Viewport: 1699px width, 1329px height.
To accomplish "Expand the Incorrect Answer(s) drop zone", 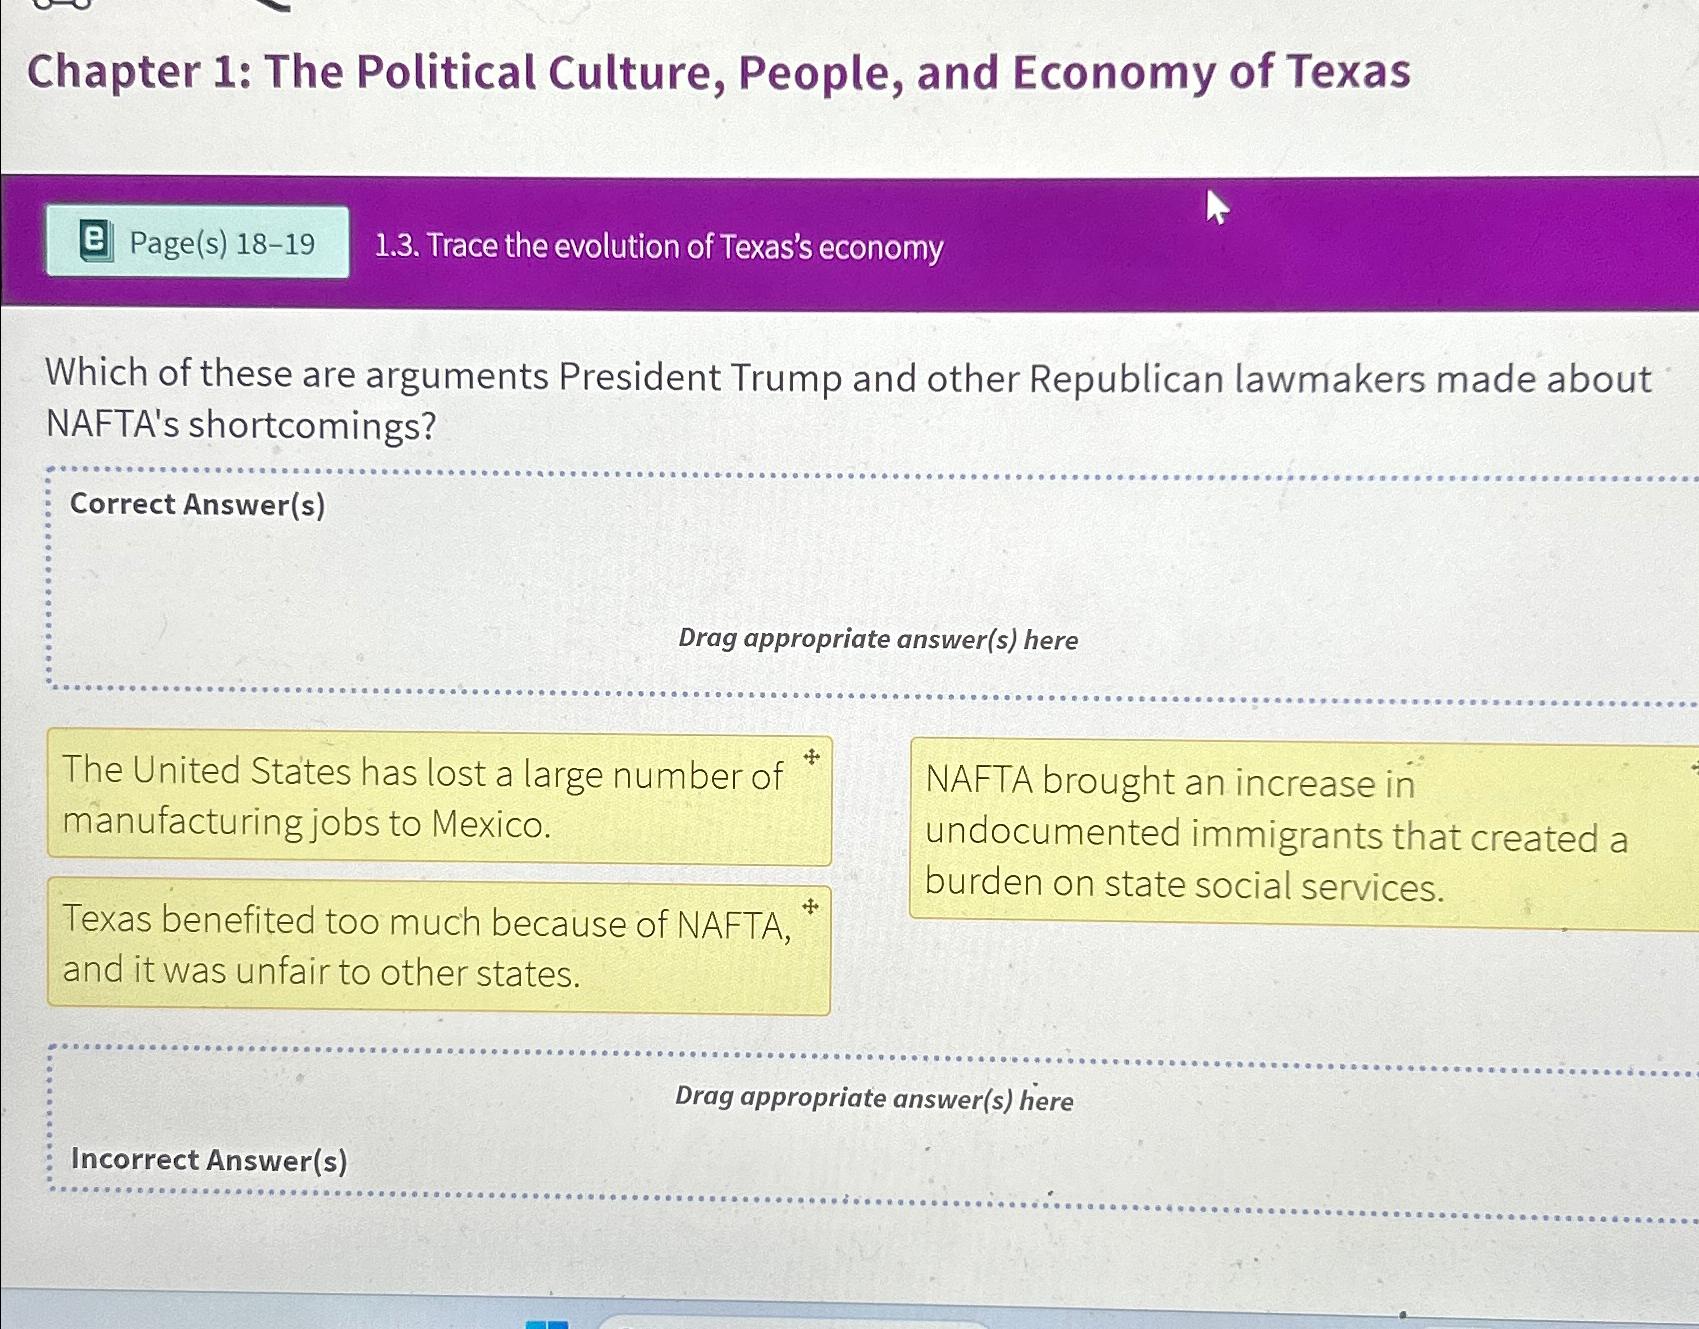I will (x=860, y=1120).
